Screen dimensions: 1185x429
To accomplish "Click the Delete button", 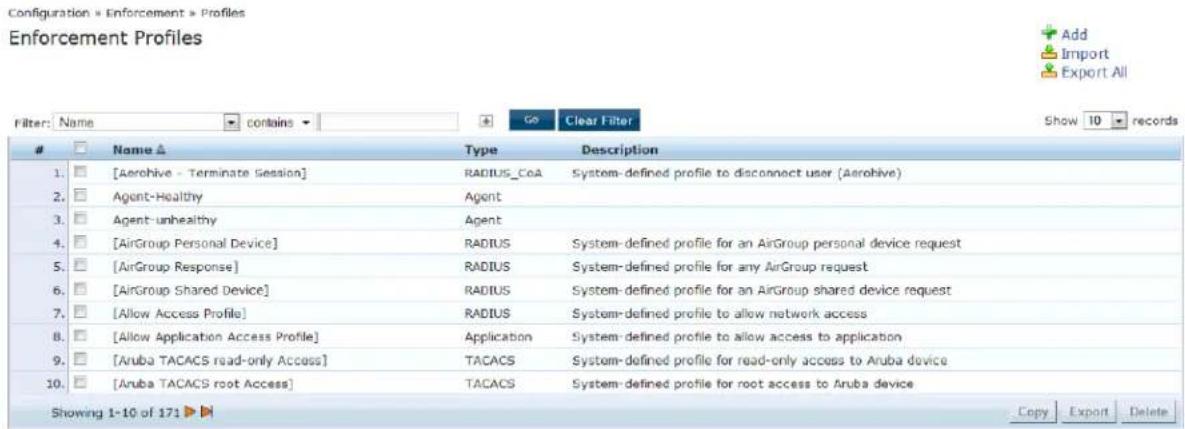I will 1149,412.
